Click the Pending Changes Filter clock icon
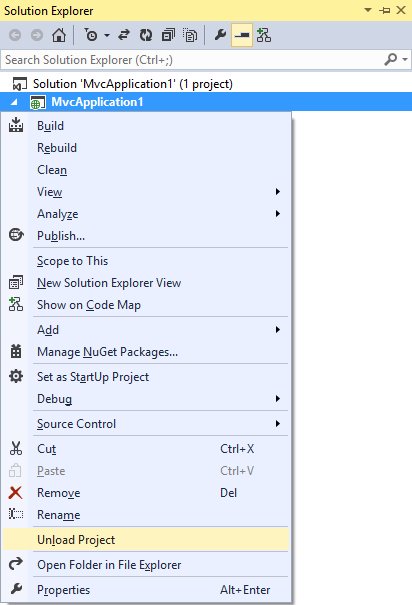This screenshot has width=412, height=605. coord(91,35)
